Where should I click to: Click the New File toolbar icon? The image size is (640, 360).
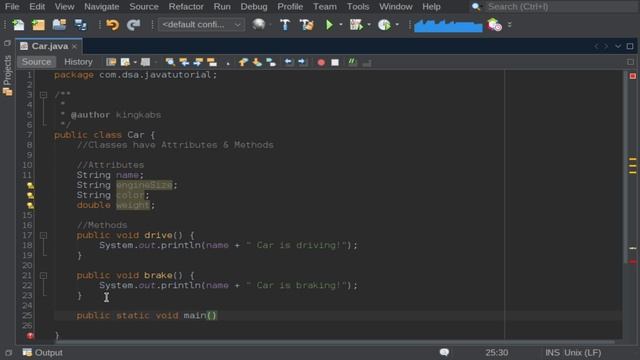(x=18, y=25)
